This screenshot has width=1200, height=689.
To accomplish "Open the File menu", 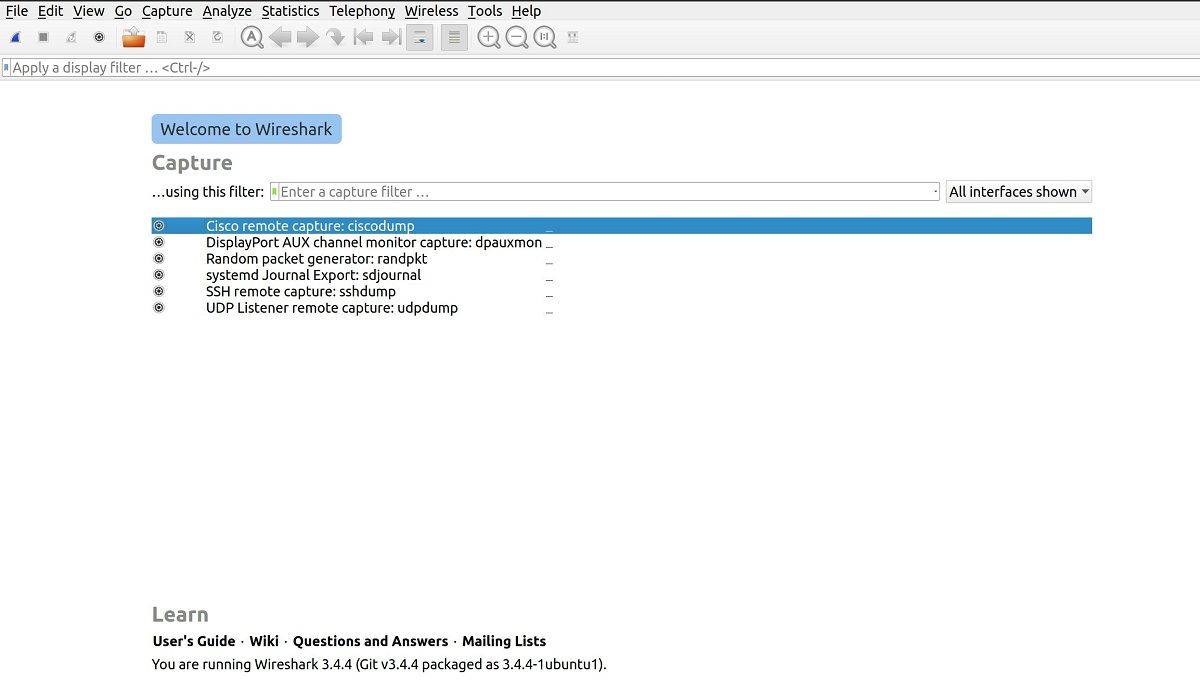I will click(x=17, y=11).
